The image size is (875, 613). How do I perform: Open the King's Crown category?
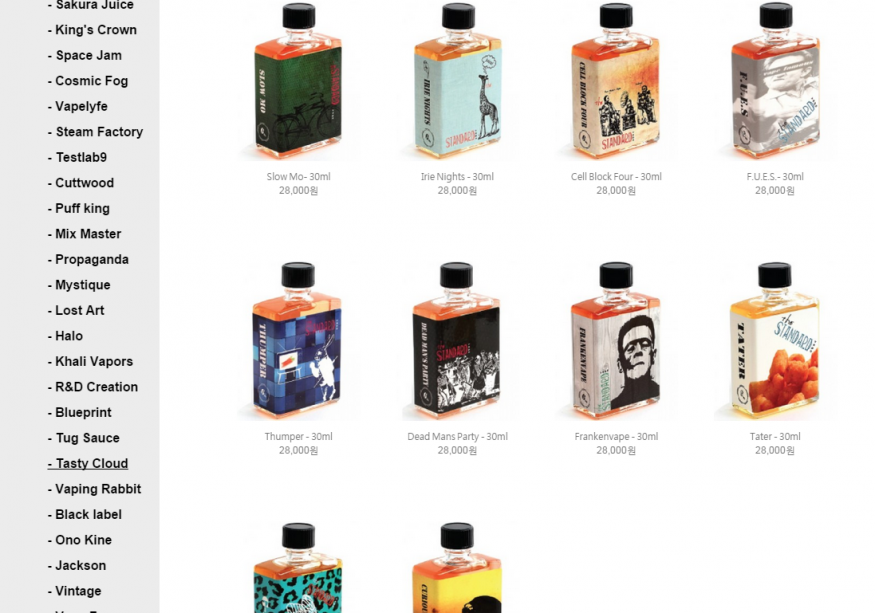pyautogui.click(x=93, y=30)
